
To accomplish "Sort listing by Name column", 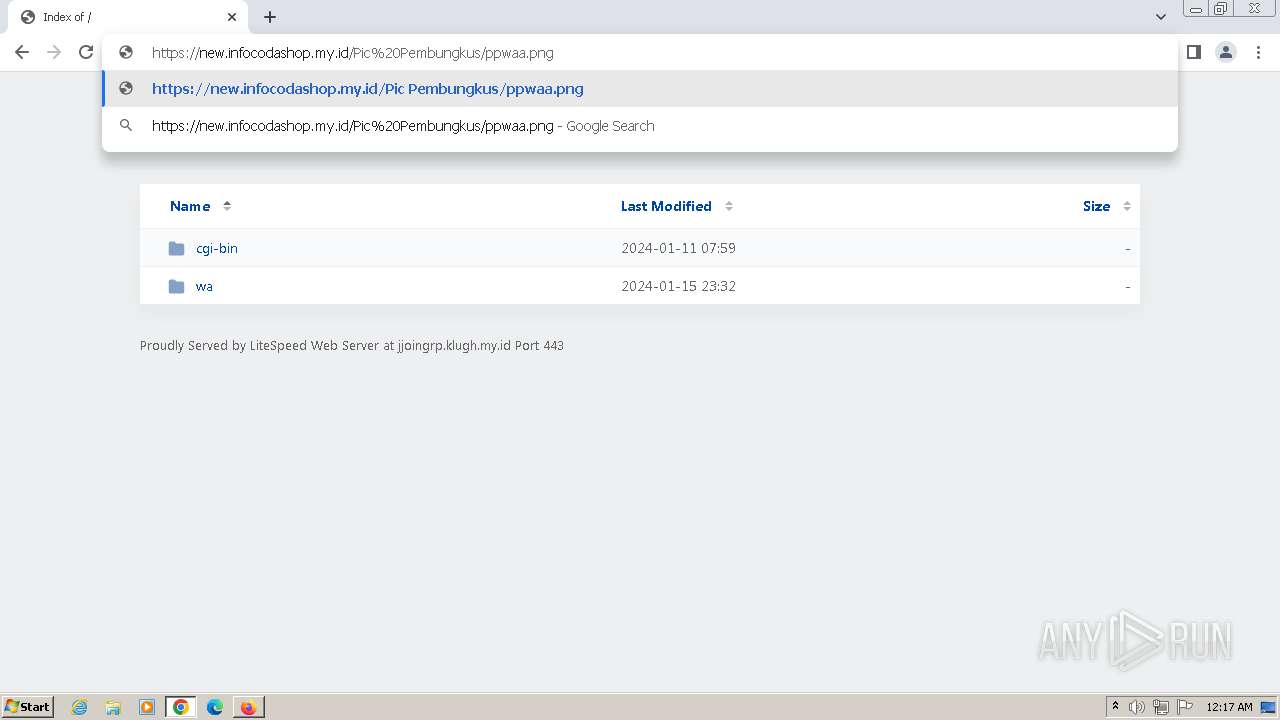I will pos(190,206).
